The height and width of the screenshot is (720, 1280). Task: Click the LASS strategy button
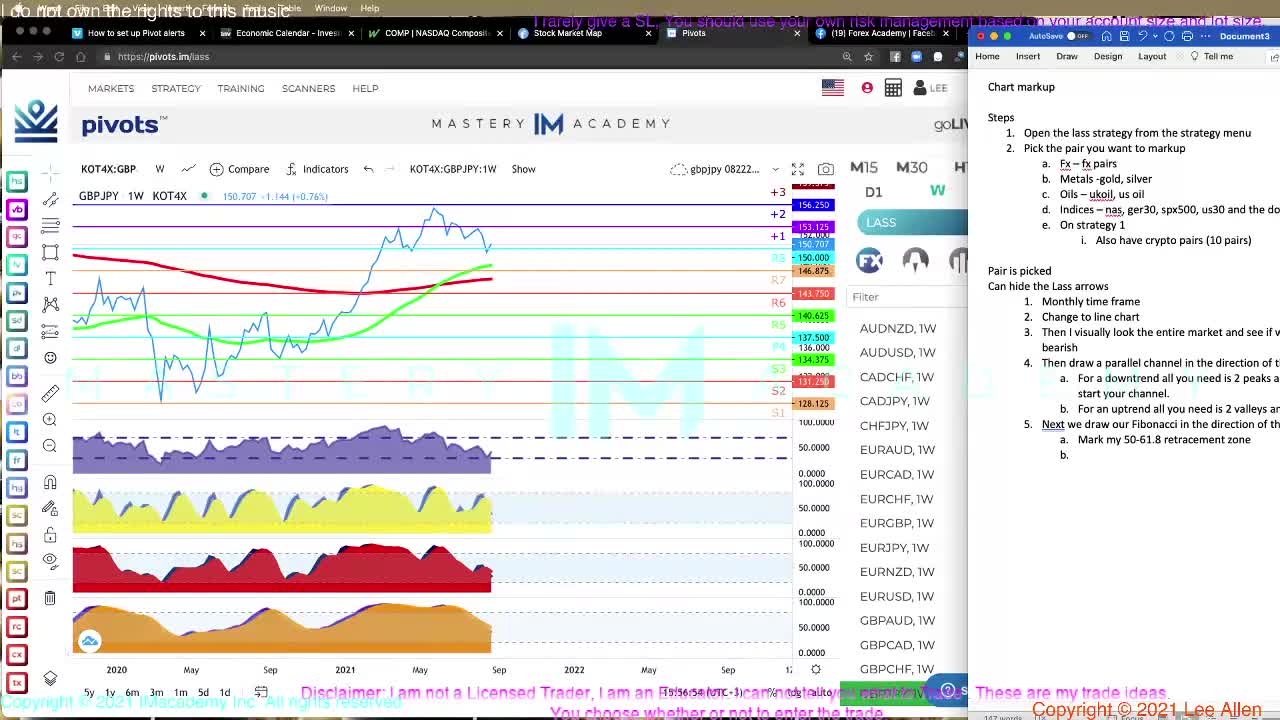coord(912,222)
